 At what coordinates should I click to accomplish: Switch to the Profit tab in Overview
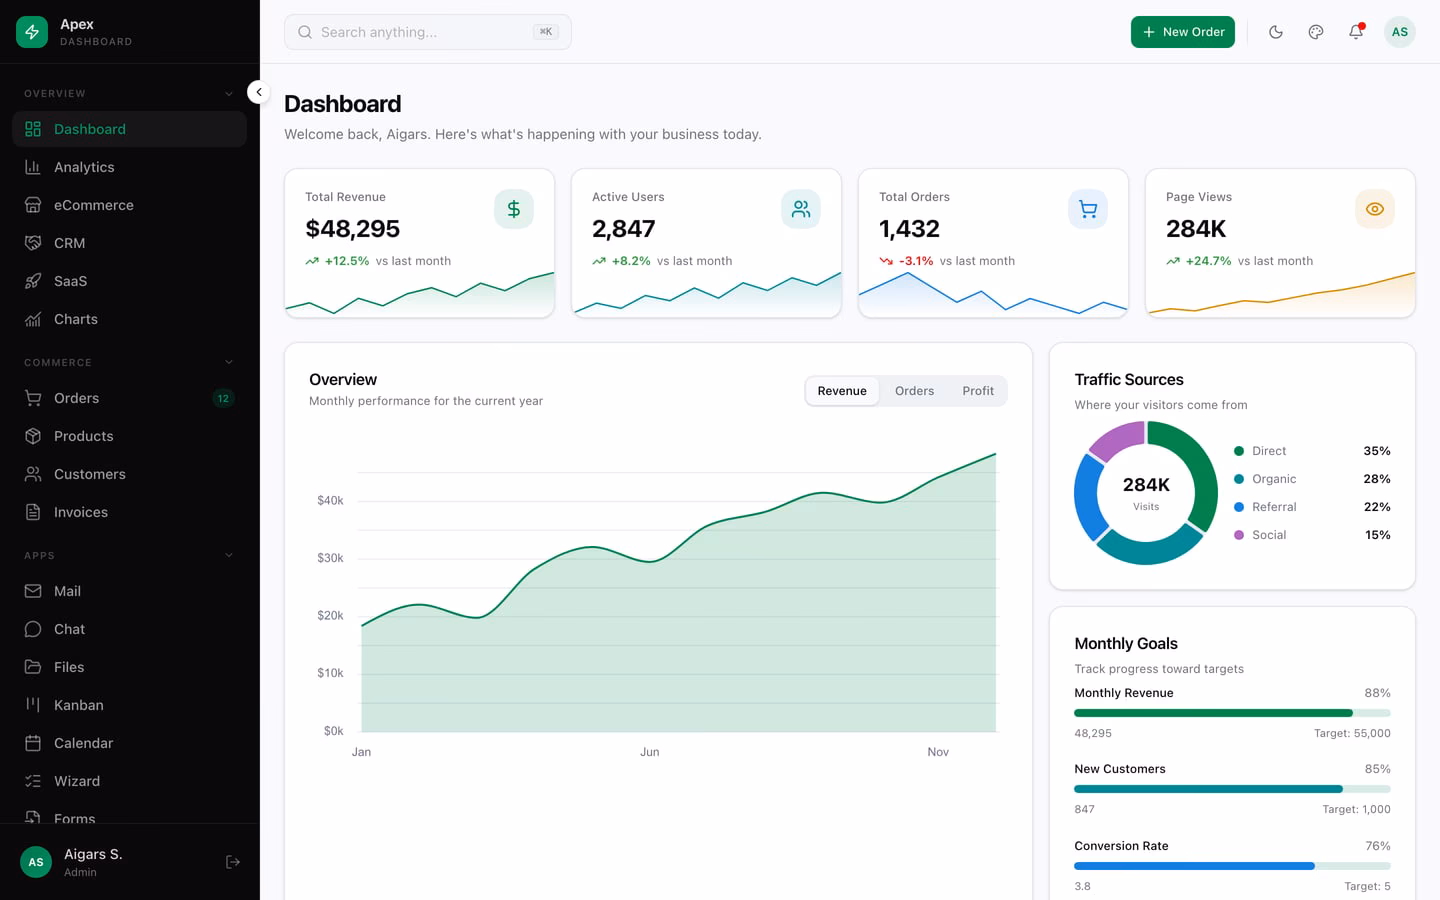click(x=978, y=391)
